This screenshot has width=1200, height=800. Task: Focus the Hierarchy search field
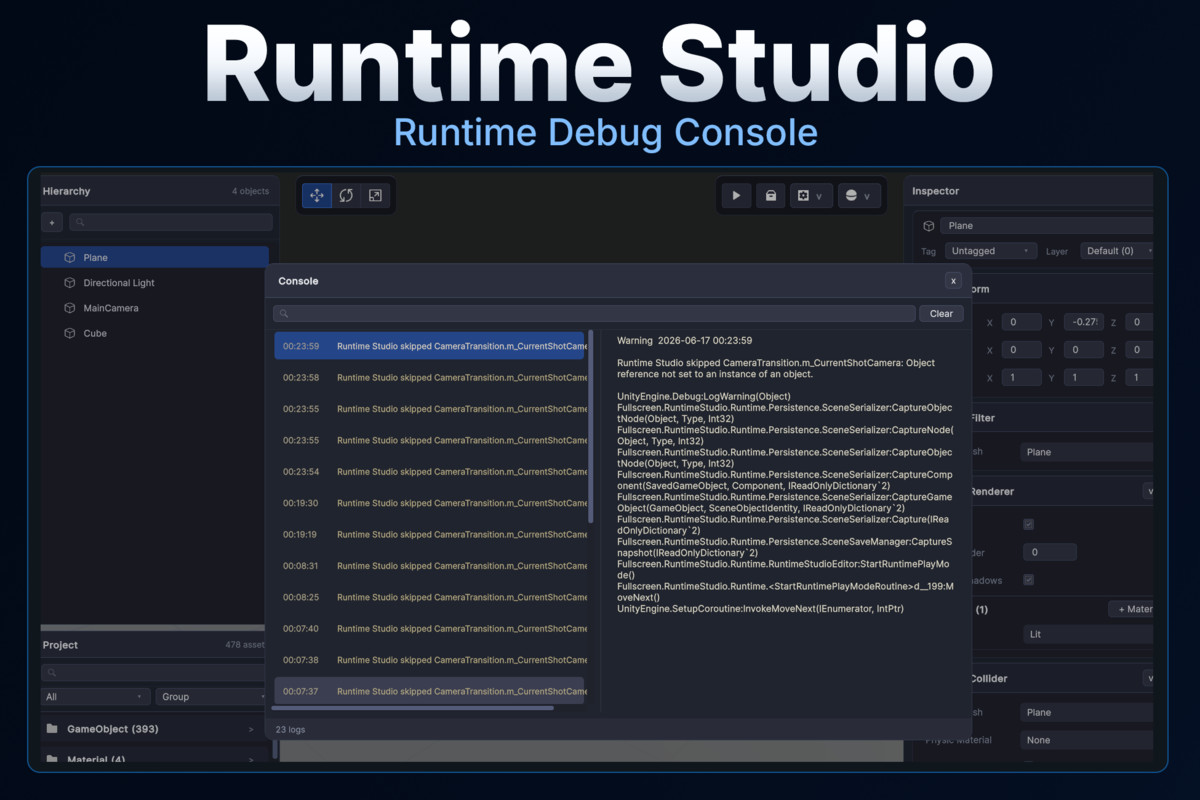pos(171,222)
